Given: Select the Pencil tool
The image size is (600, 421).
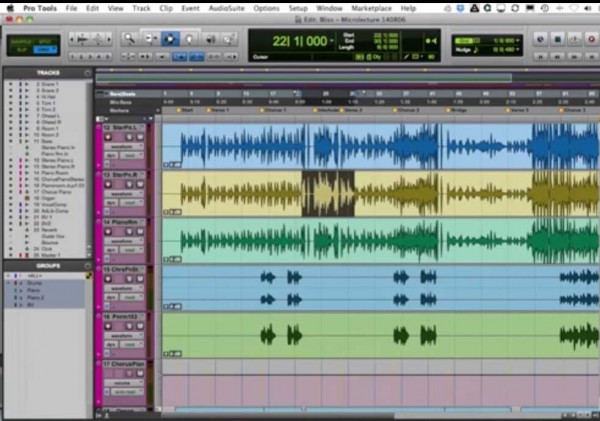Looking at the screenshot, I should coord(229,39).
